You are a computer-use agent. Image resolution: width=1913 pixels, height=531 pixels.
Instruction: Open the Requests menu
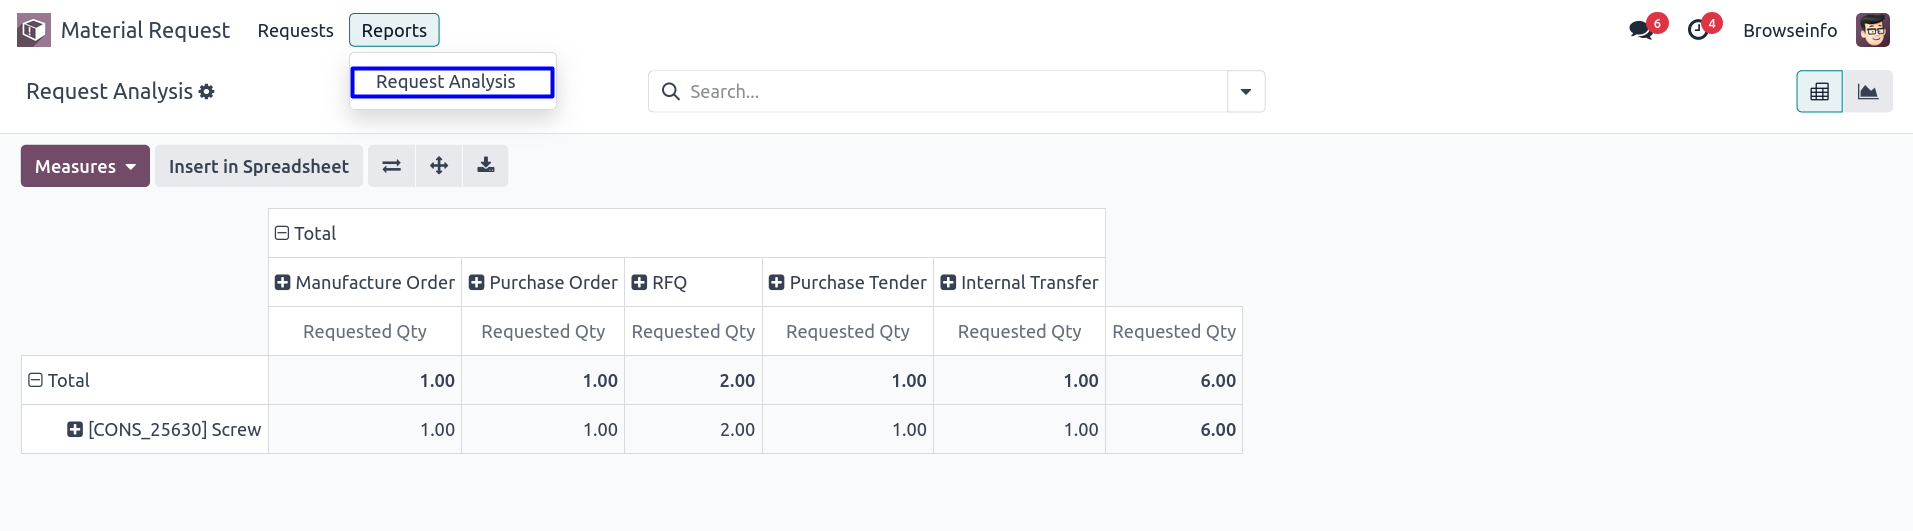click(295, 30)
